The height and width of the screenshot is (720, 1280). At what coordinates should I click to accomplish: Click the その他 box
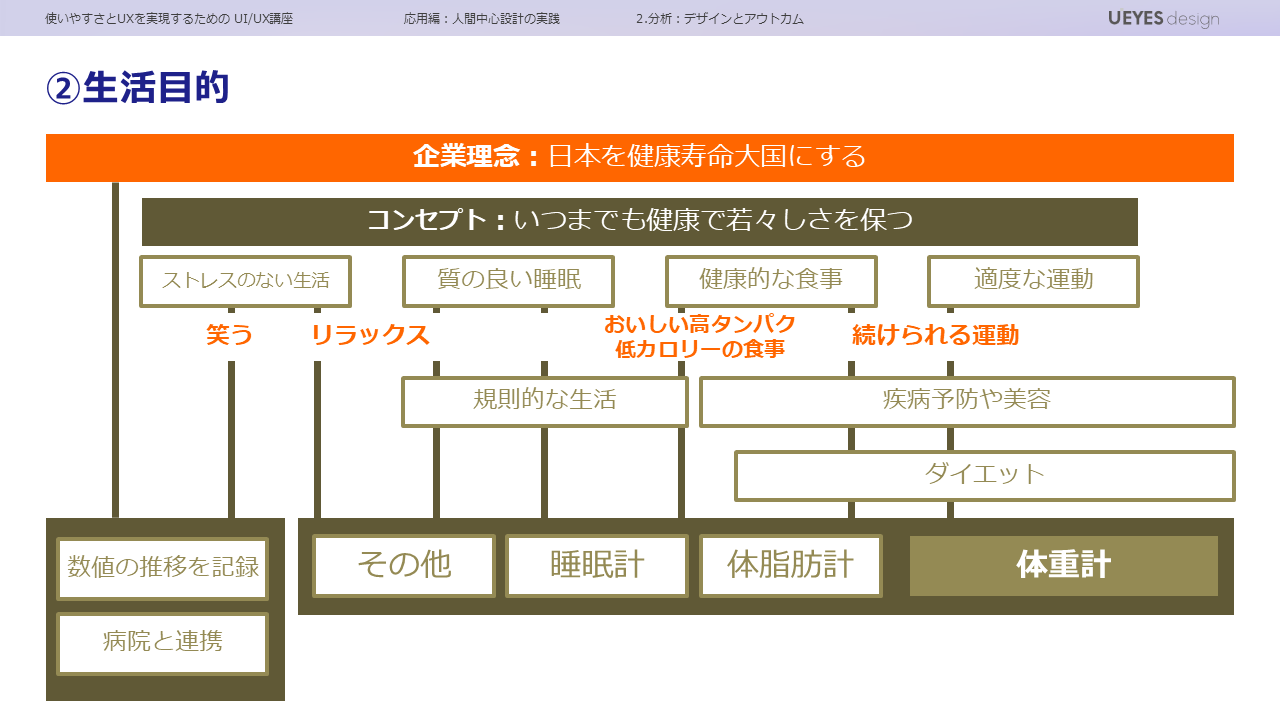click(404, 566)
